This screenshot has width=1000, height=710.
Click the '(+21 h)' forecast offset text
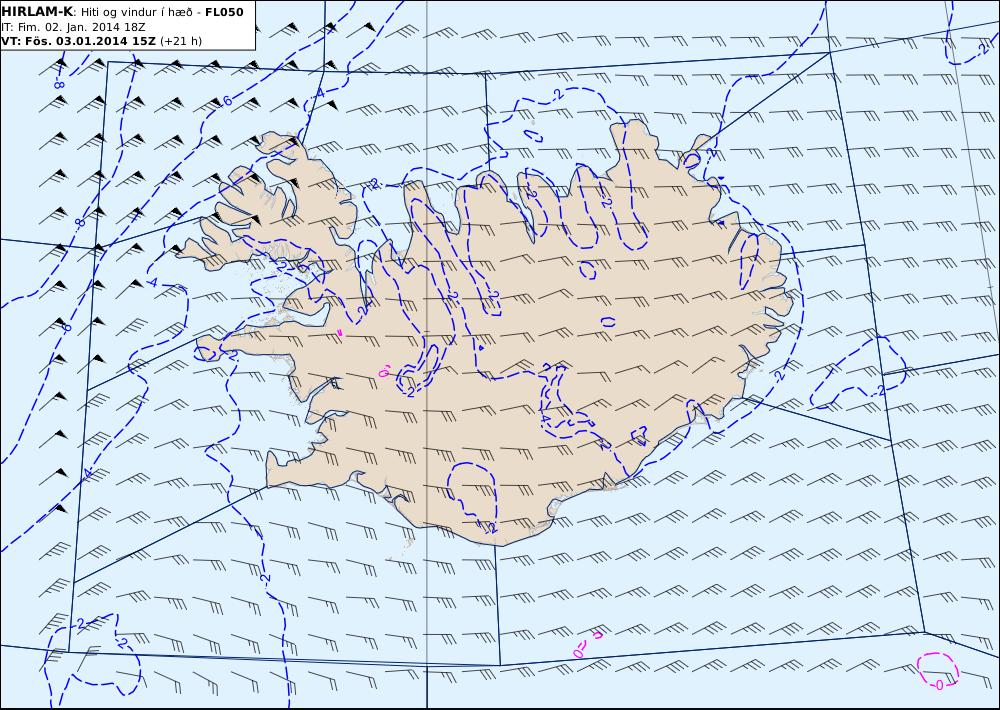pos(180,41)
